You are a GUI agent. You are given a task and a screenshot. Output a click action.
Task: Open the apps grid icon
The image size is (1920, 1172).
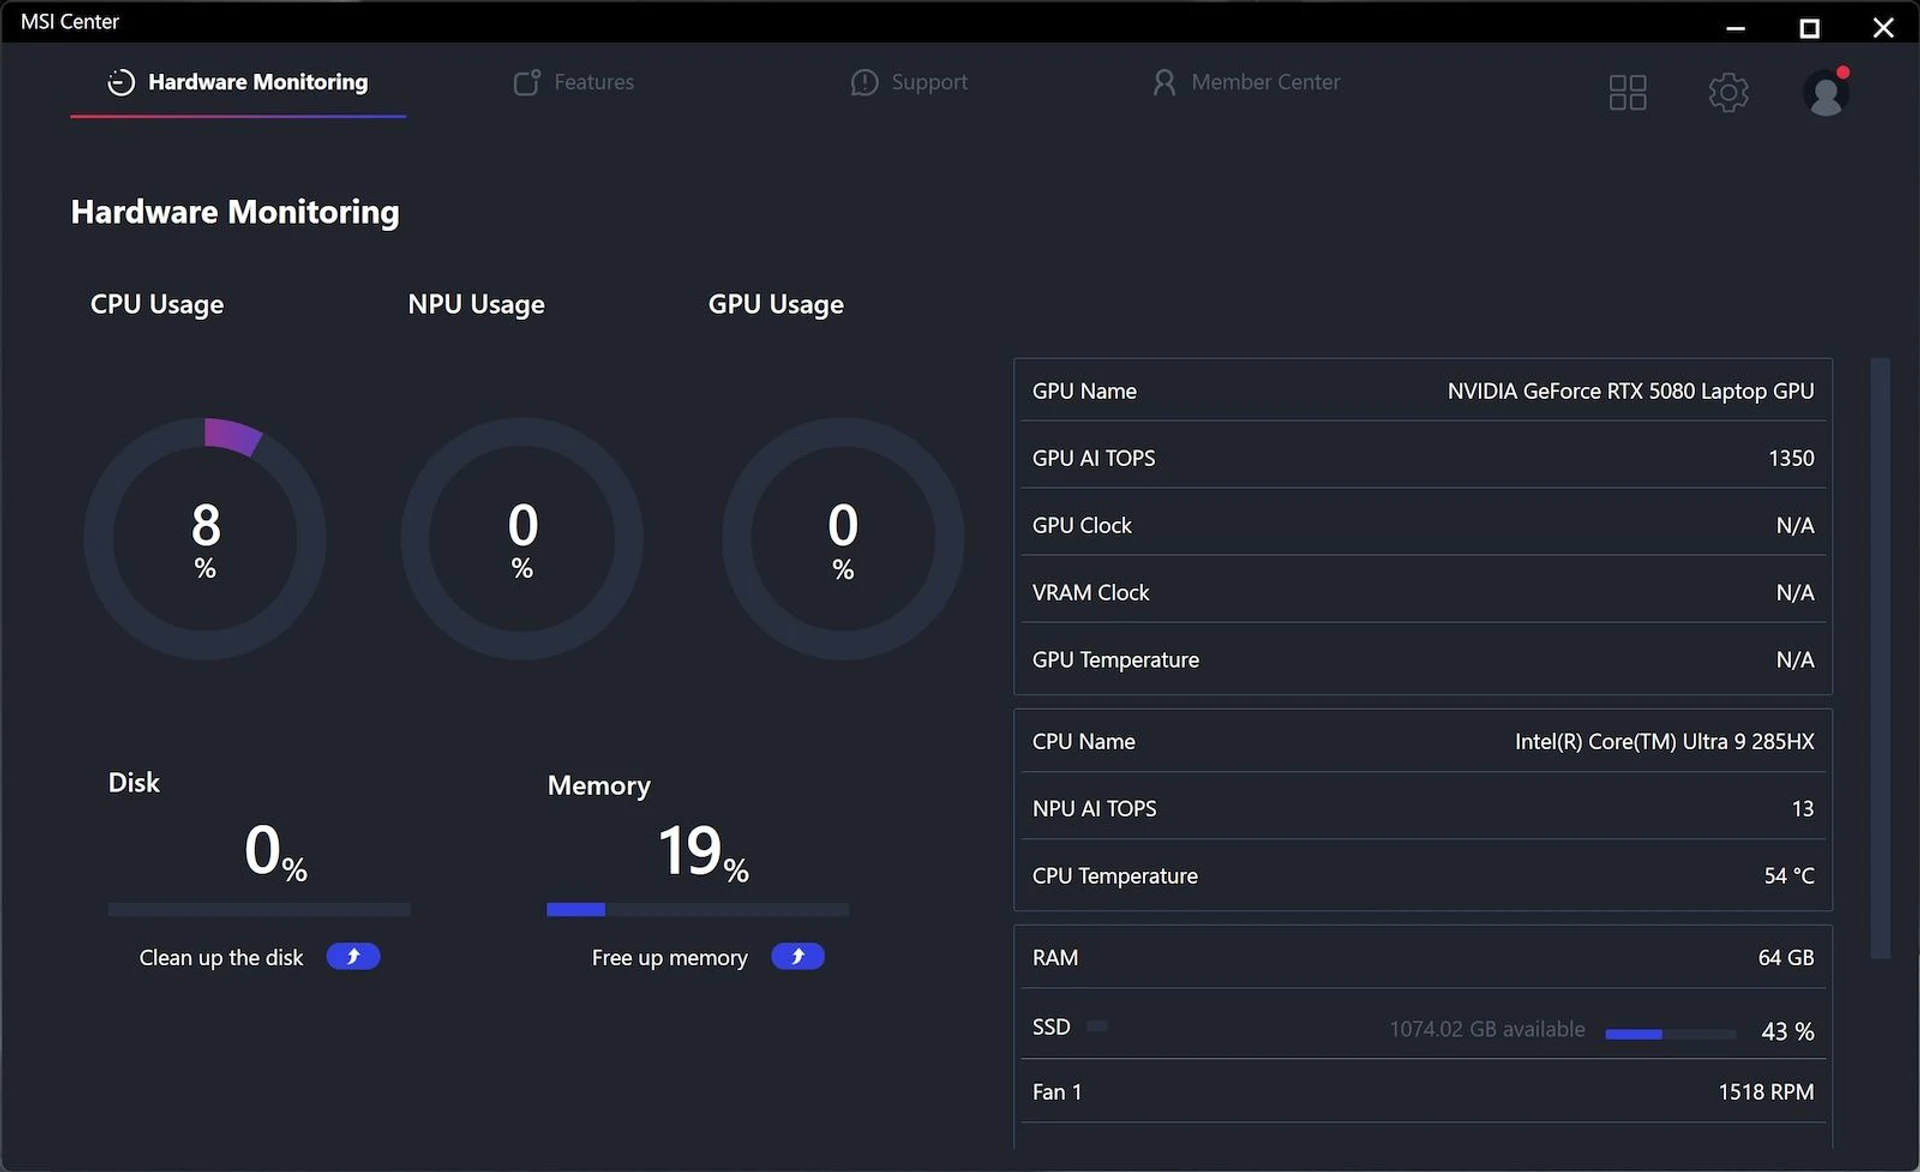pyautogui.click(x=1627, y=92)
